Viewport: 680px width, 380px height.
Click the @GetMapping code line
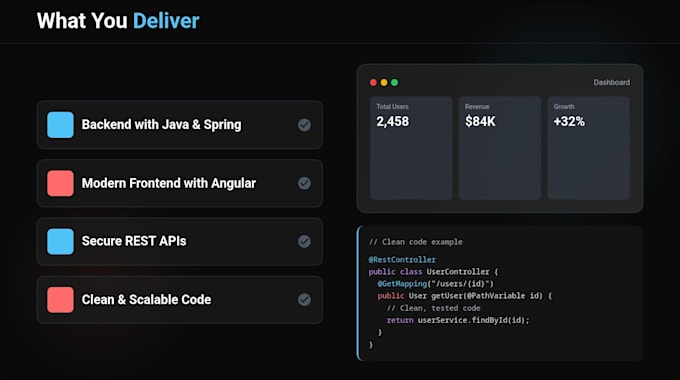[x=435, y=284]
